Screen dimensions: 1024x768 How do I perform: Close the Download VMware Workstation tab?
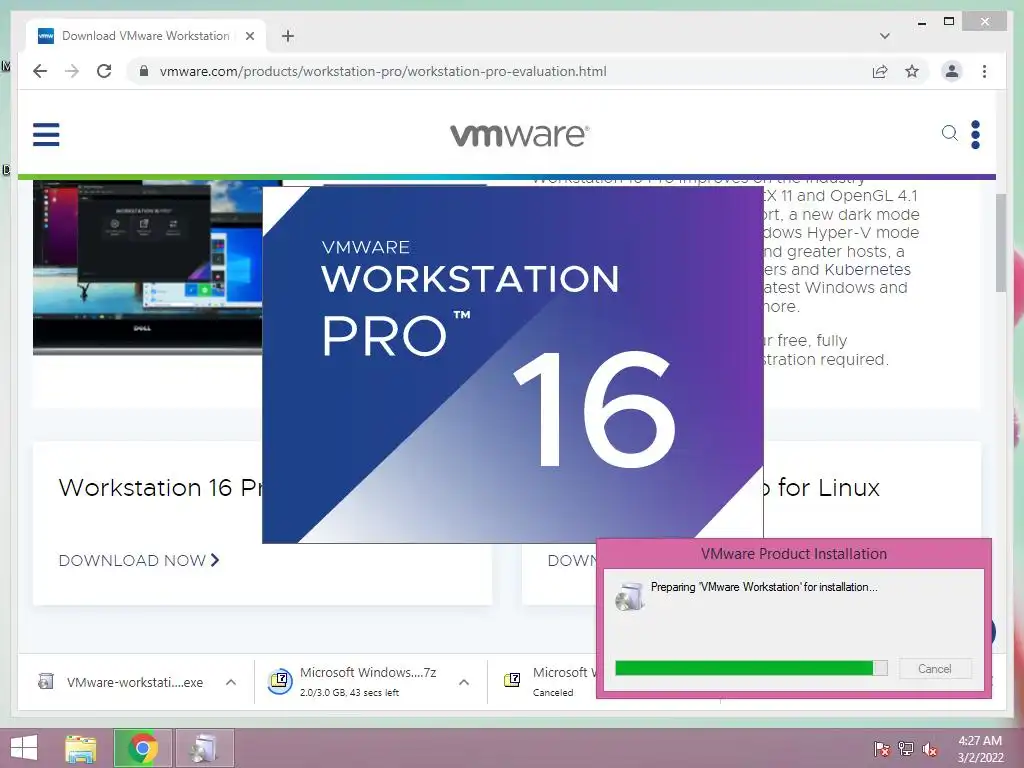click(x=249, y=36)
